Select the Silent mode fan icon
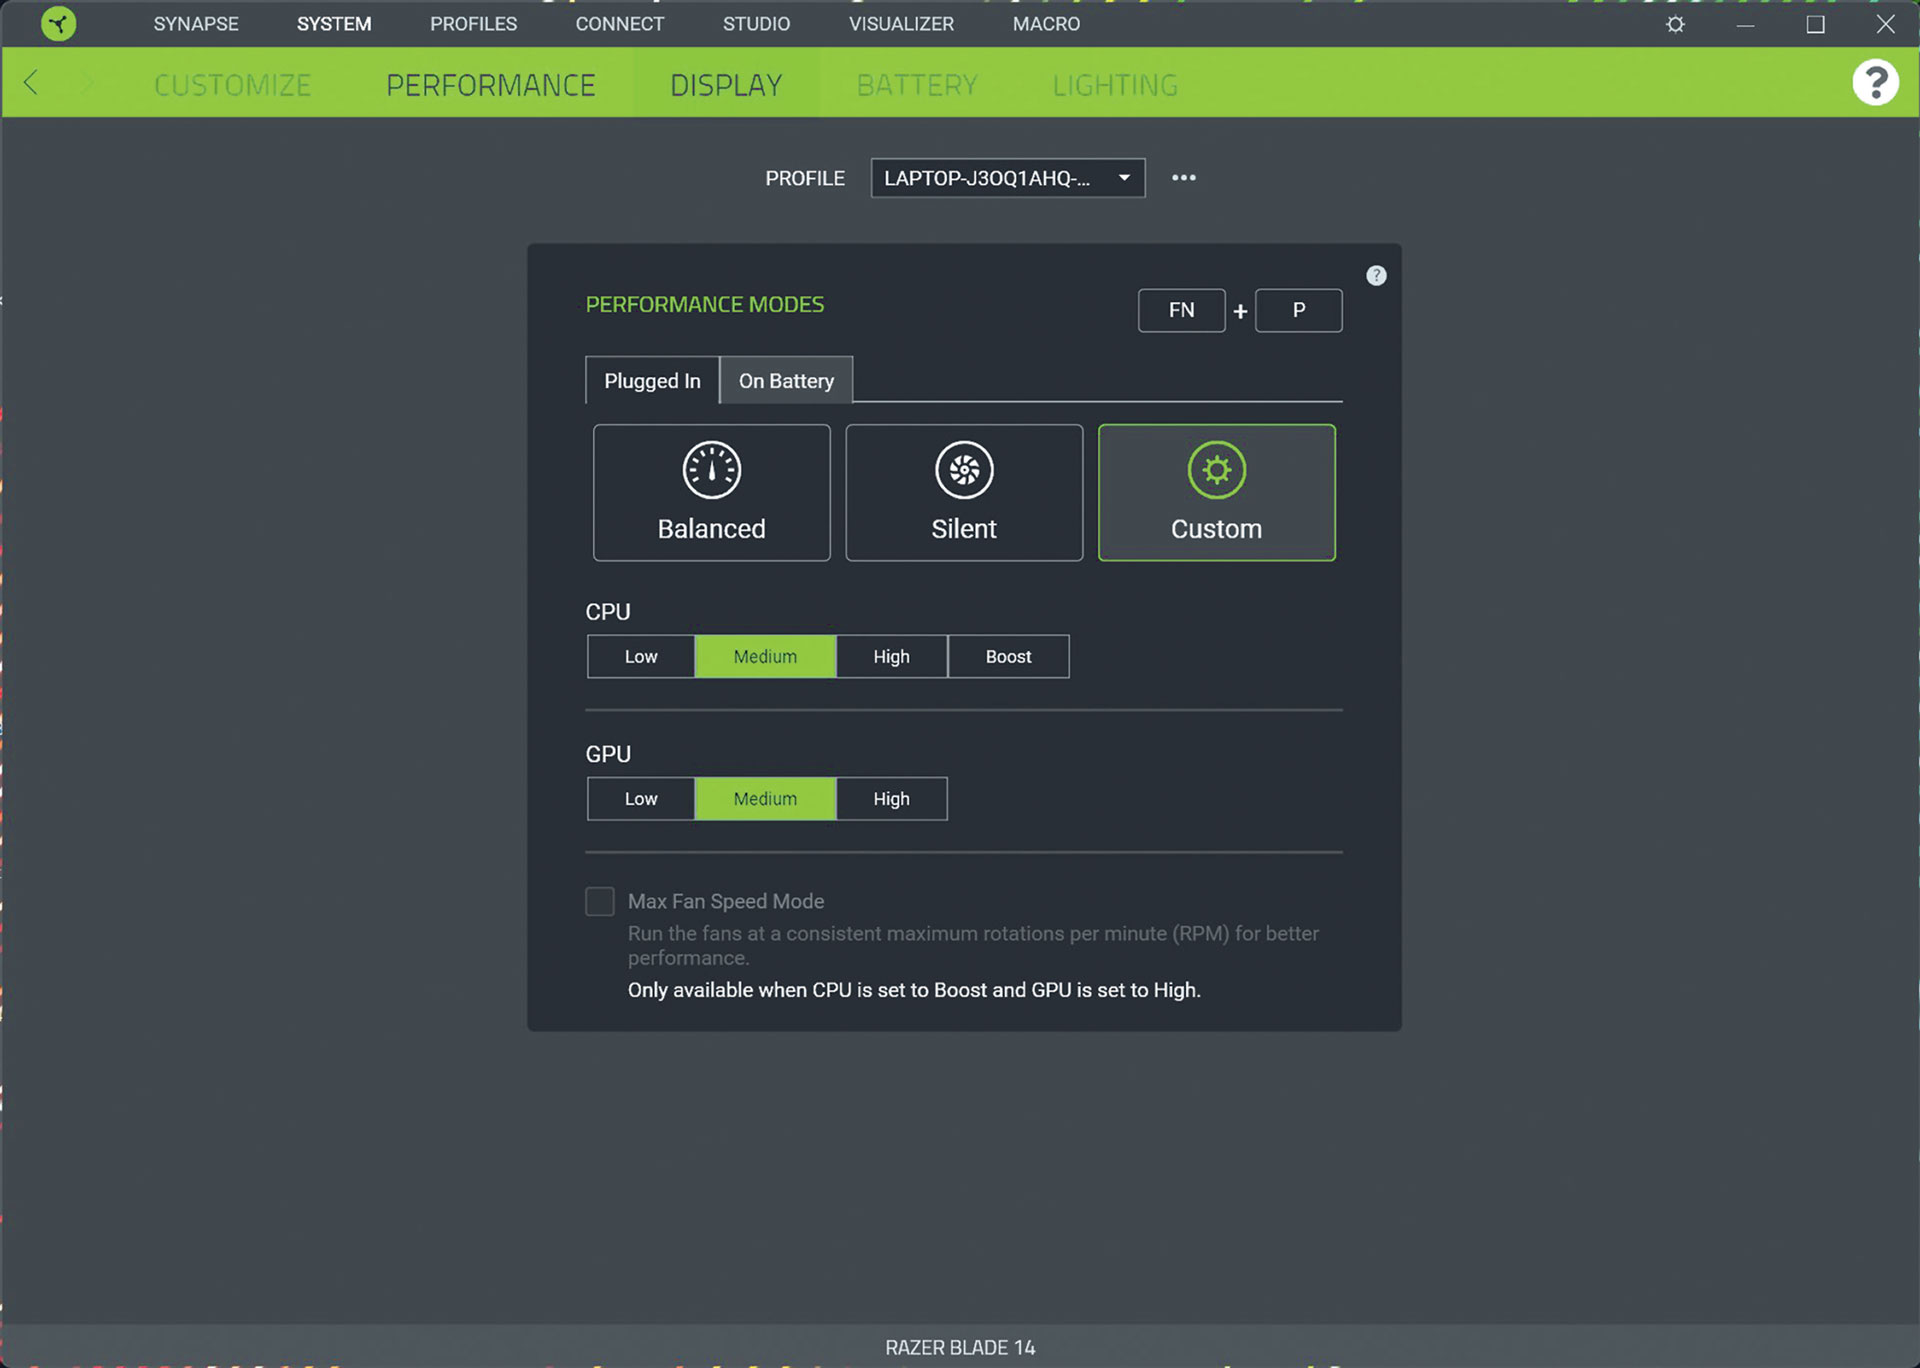1920x1368 pixels. (x=963, y=470)
